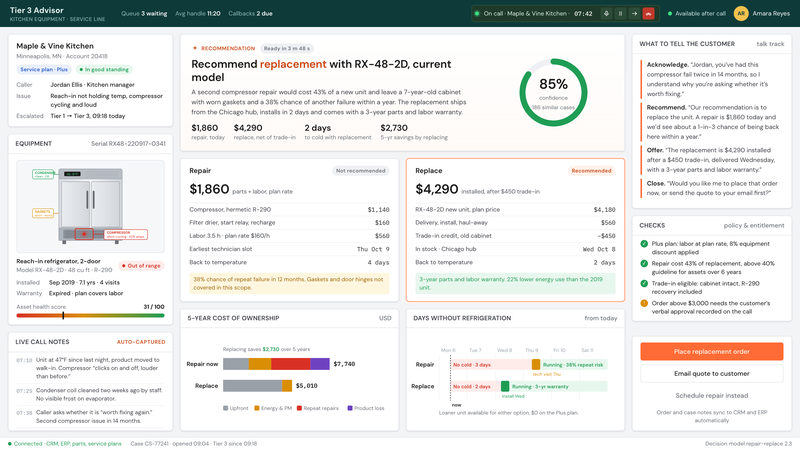Viewport: 800px width, 450px height.
Task: Click Callbacks 2 due in header
Action: [x=251, y=14]
